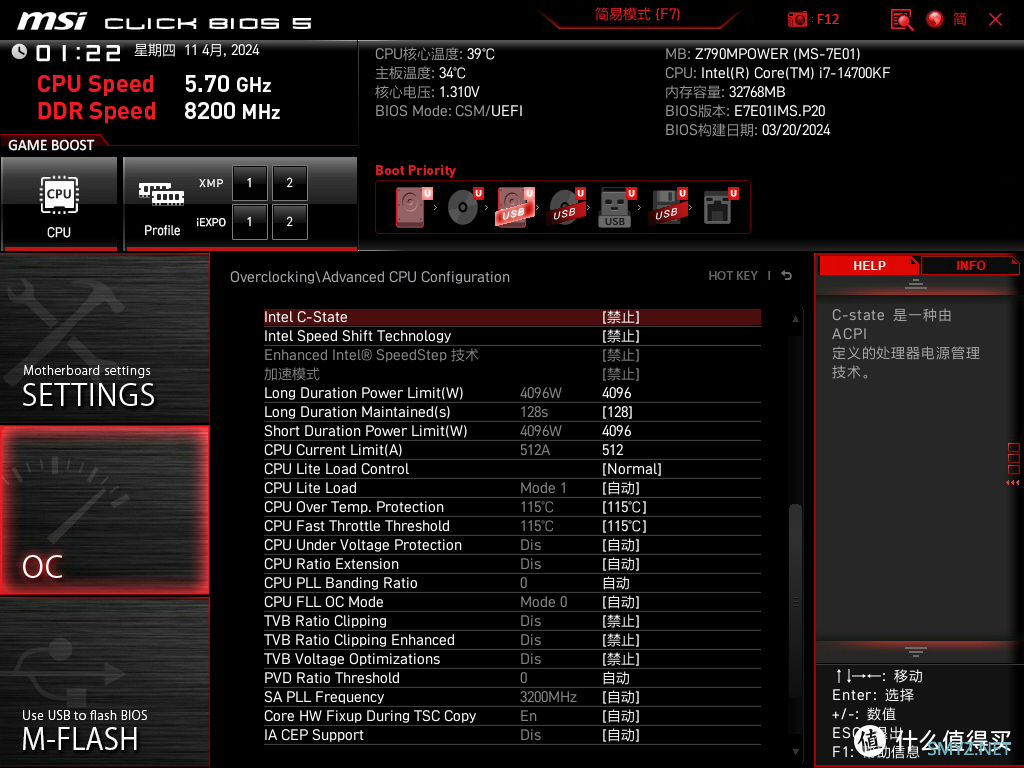Open the SETTINGS motherboard section
Image resolution: width=1024 pixels, height=768 pixels.
coord(104,339)
